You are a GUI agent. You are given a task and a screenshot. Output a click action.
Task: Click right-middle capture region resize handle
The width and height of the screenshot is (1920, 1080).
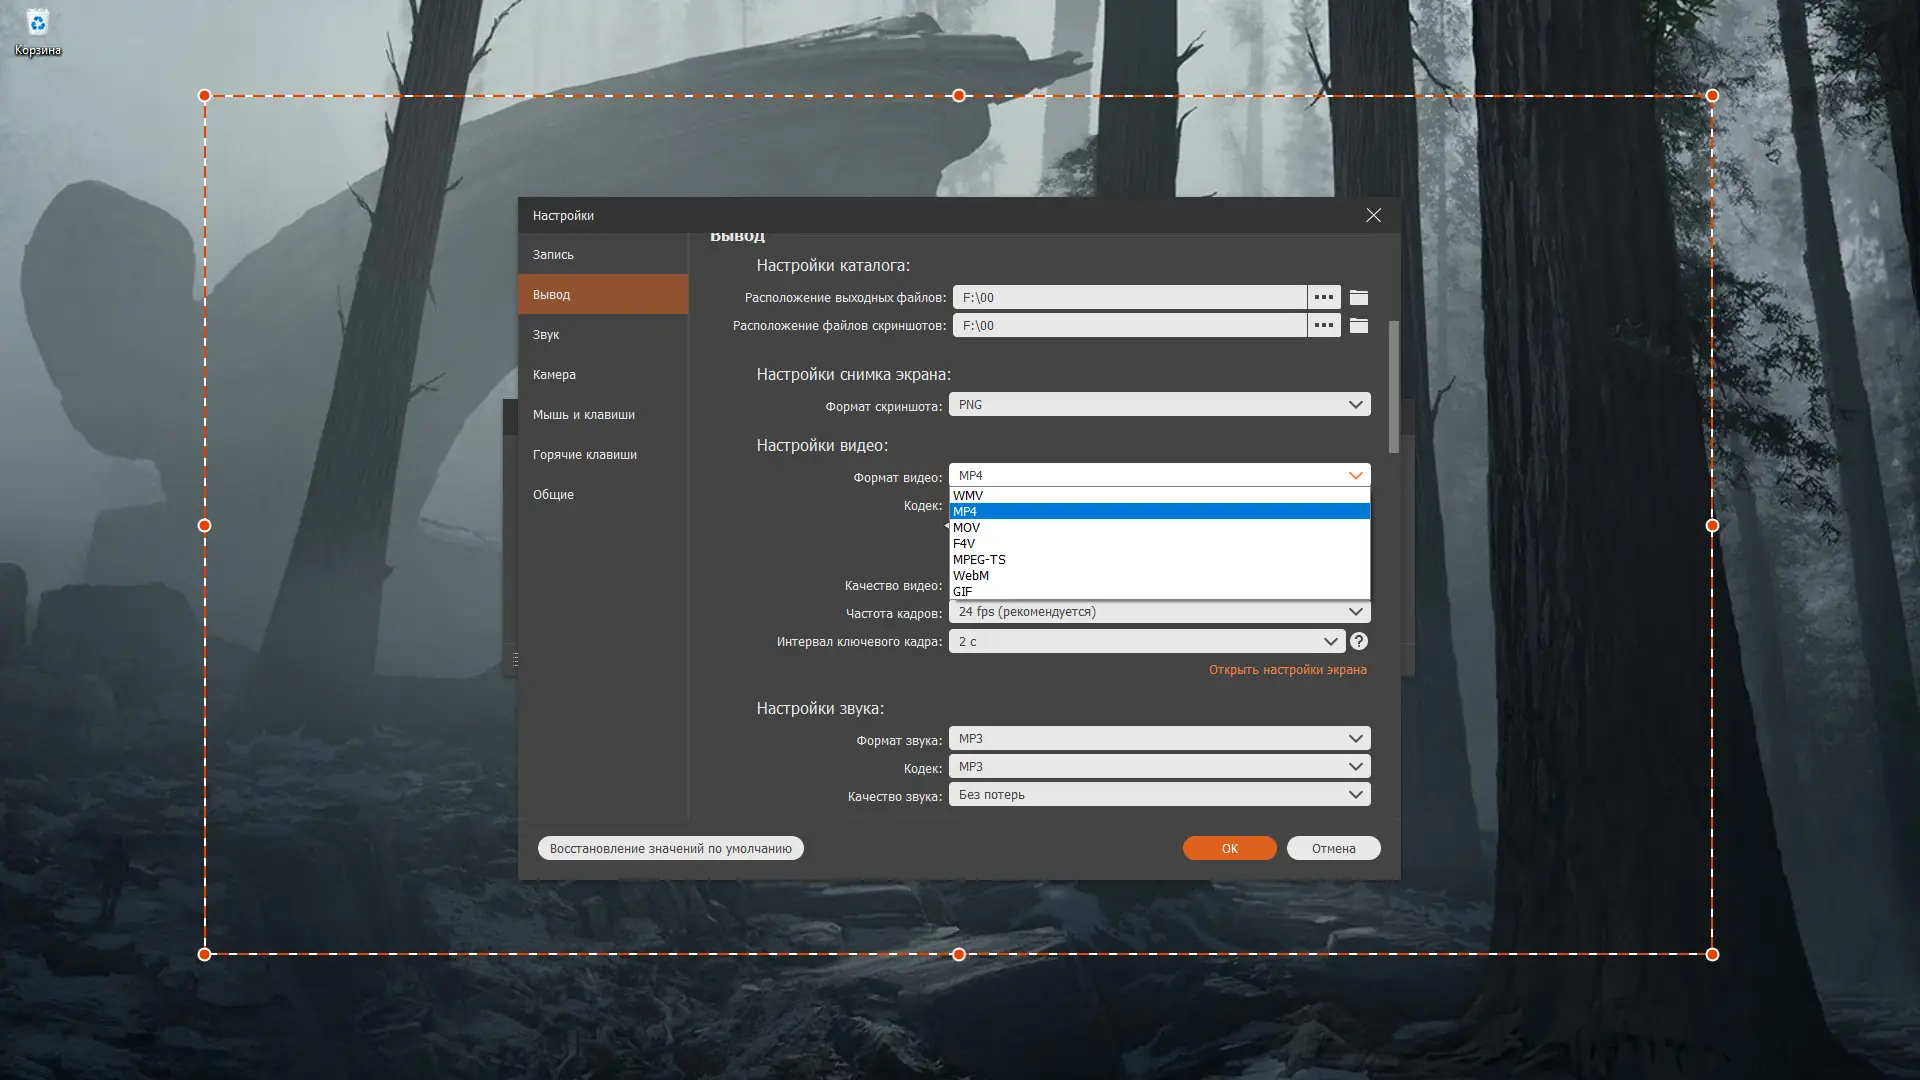tap(1711, 525)
